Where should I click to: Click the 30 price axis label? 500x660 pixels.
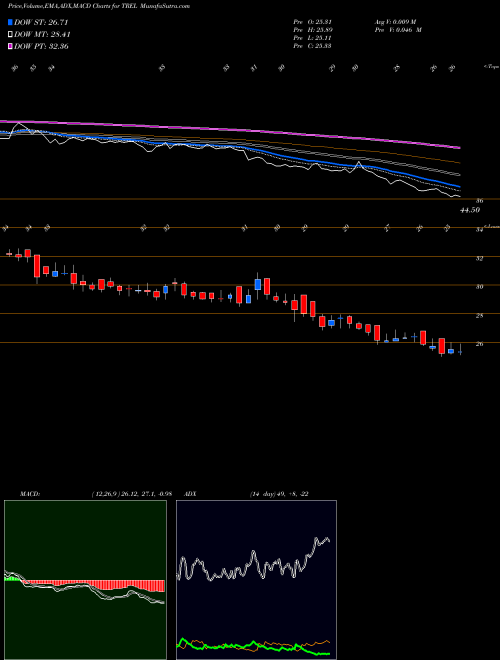click(479, 287)
